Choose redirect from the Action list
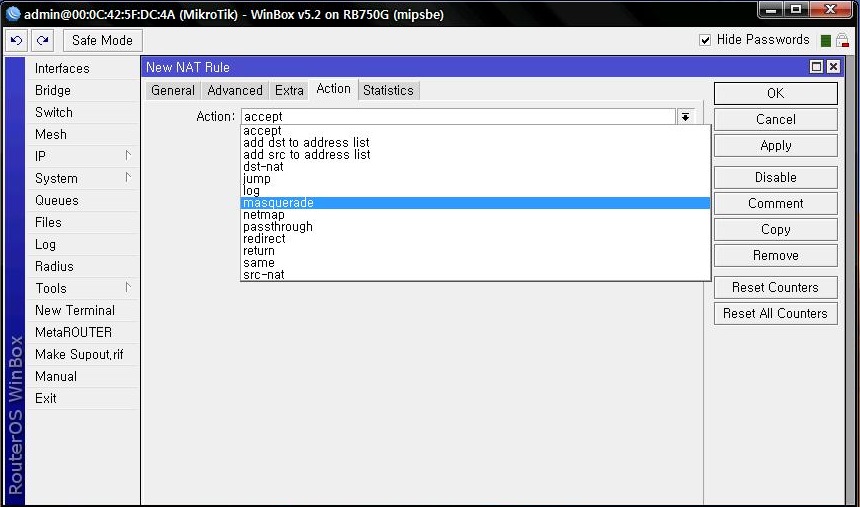Image resolution: width=860 pixels, height=507 pixels. (476, 239)
